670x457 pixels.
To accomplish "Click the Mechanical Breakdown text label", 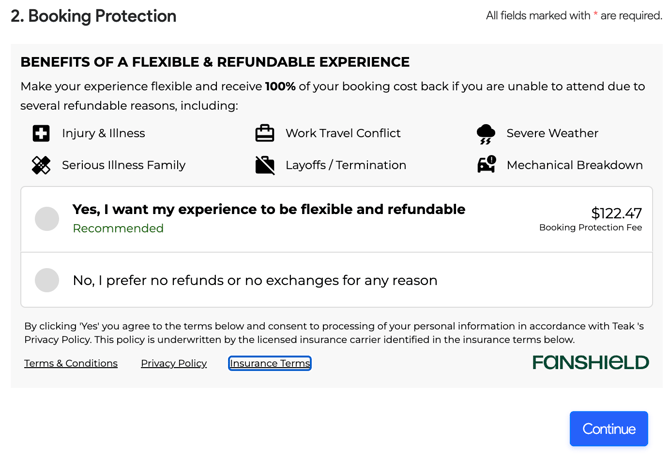I will point(574,165).
